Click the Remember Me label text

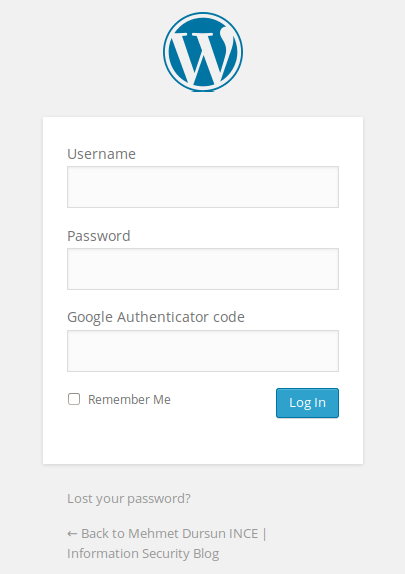(129, 399)
